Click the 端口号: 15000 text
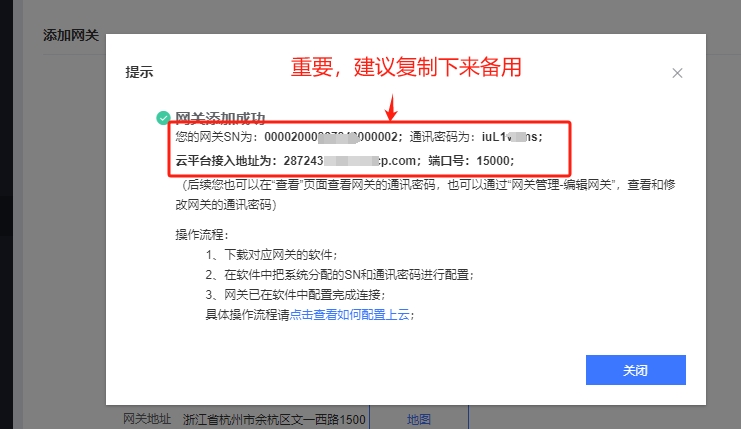Viewport: 741px width, 429px height. coord(471,161)
